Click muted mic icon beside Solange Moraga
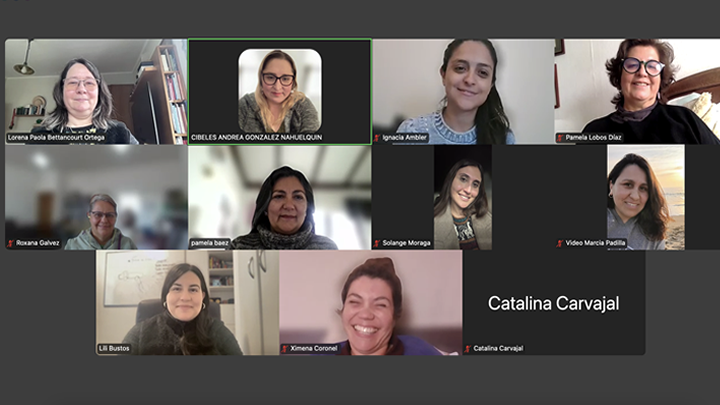 377,243
